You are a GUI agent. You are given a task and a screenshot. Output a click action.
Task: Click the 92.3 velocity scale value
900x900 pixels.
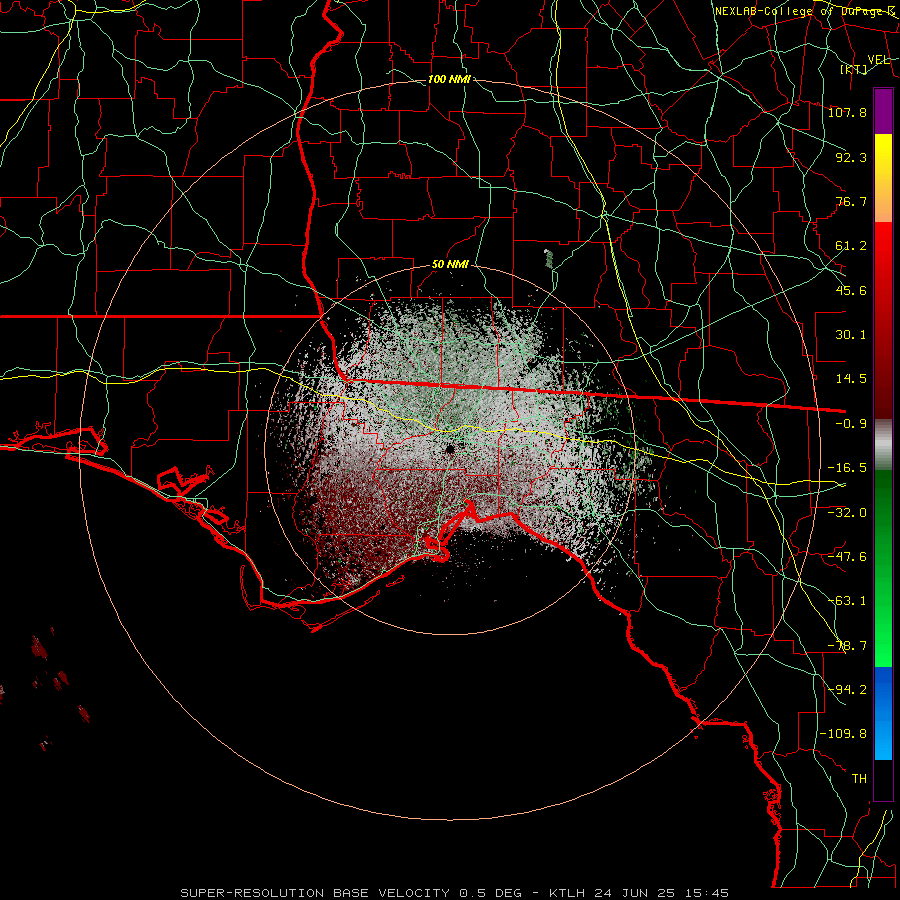[851, 157]
